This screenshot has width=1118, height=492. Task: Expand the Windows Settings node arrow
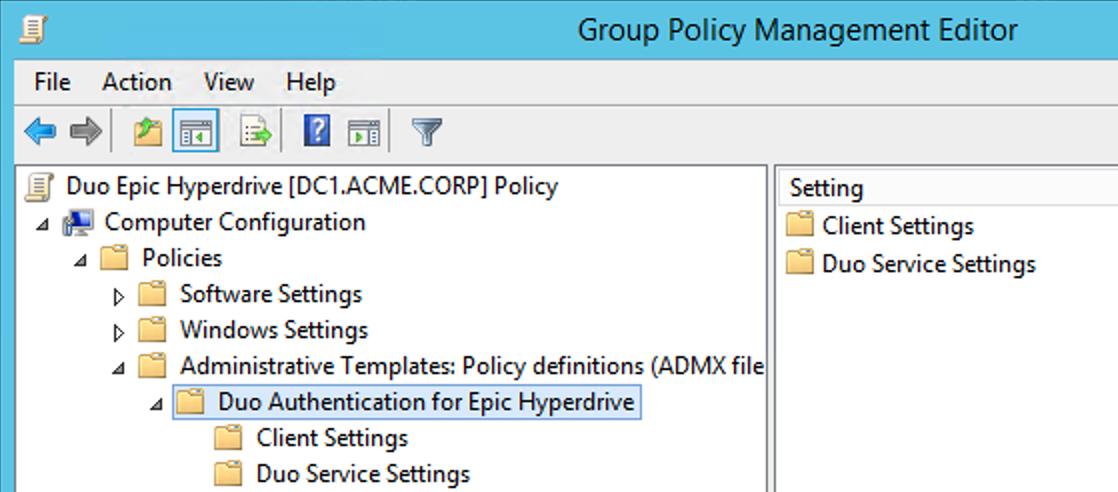(119, 332)
